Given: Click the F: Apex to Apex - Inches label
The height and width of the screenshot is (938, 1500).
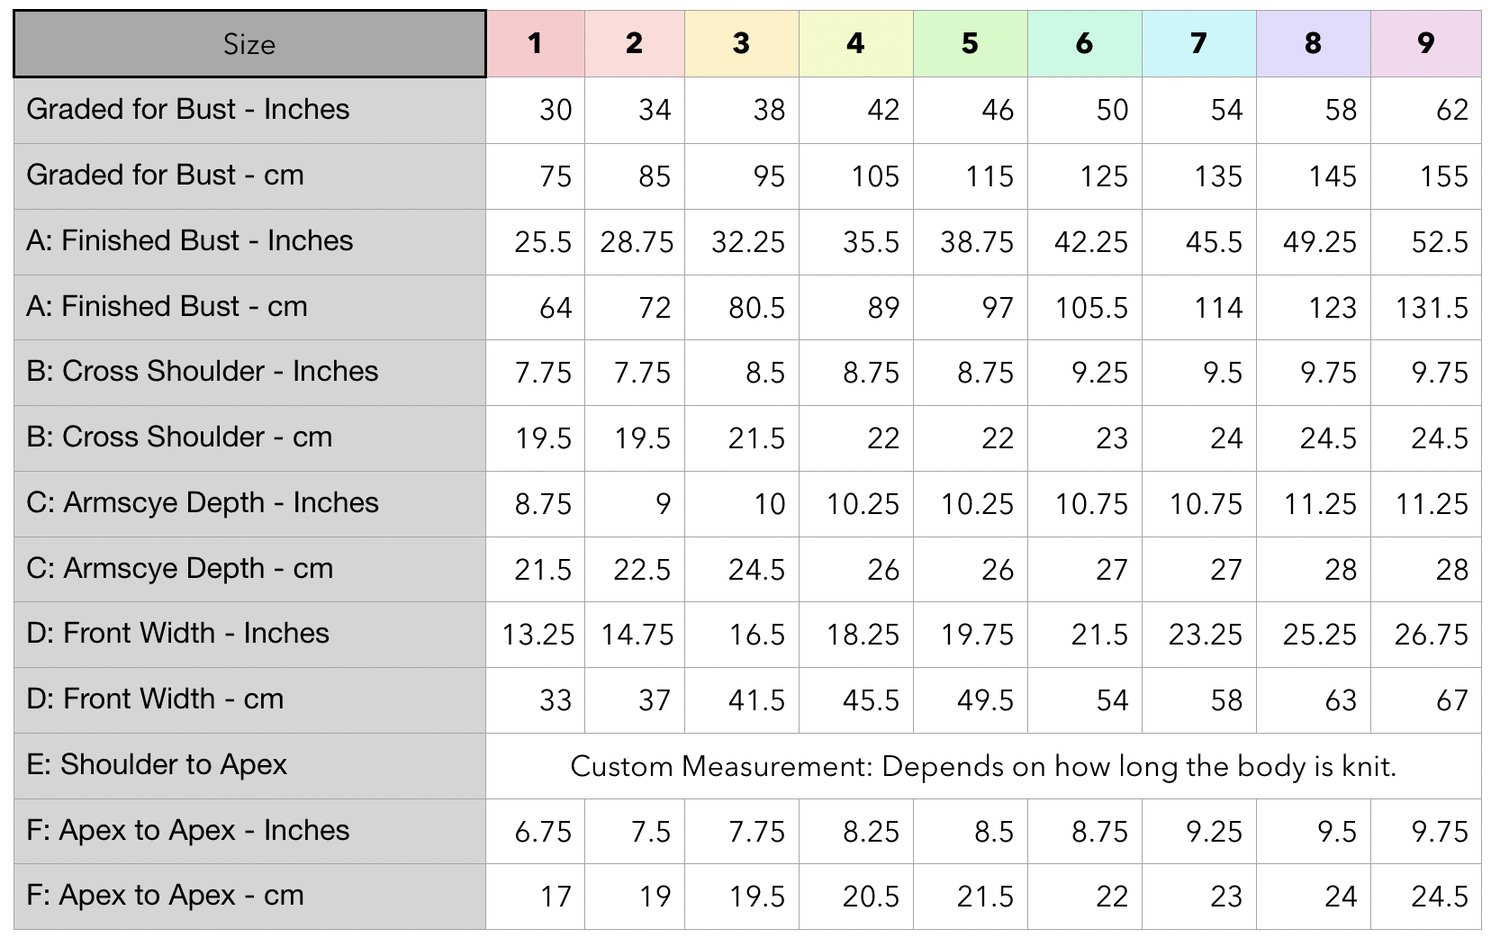Looking at the screenshot, I should (x=188, y=830).
